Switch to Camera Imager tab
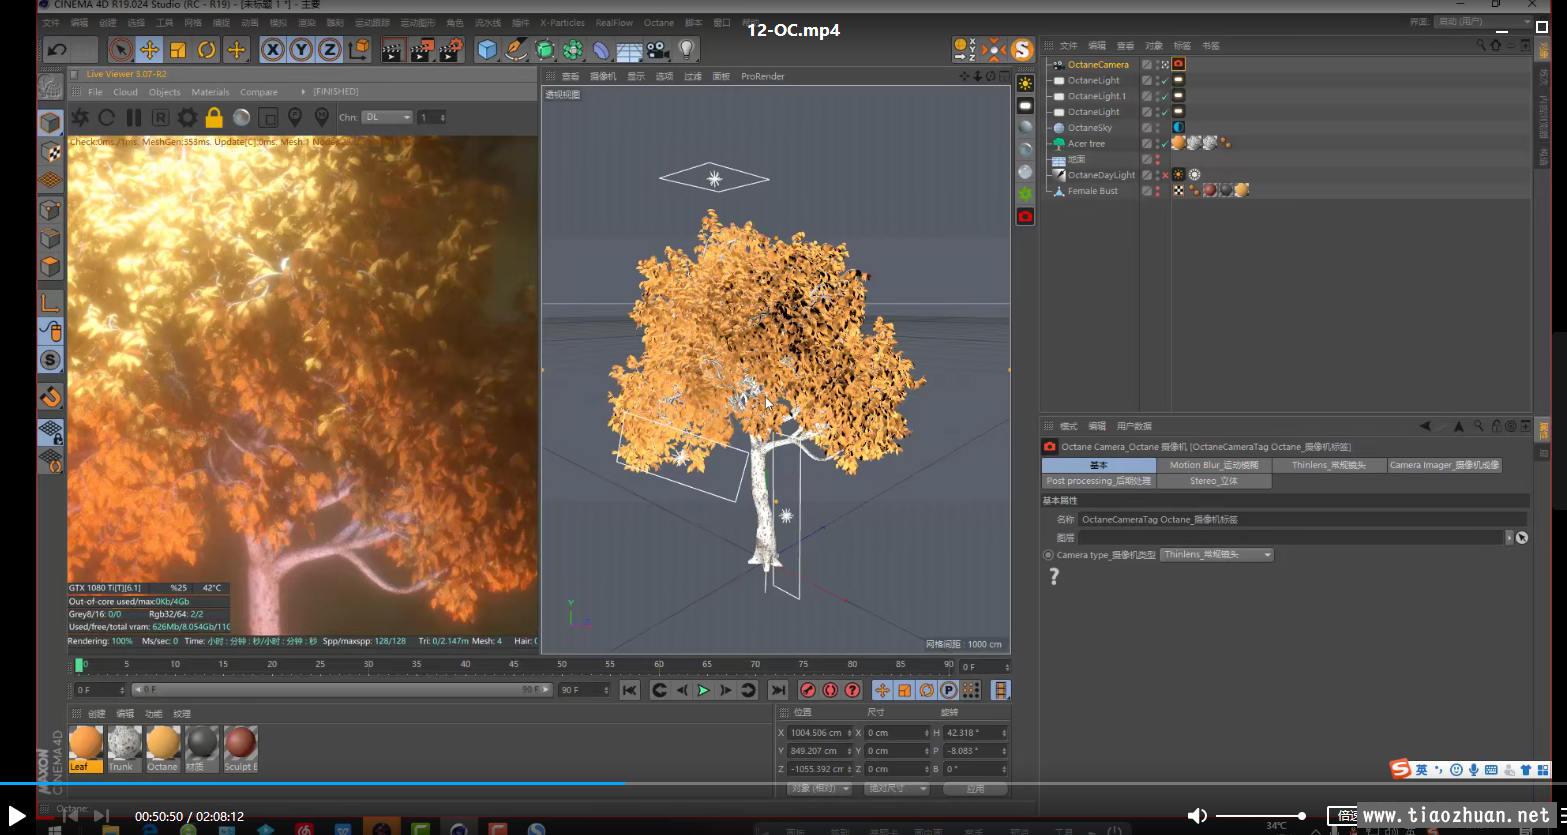1567x835 pixels. pyautogui.click(x=1444, y=465)
